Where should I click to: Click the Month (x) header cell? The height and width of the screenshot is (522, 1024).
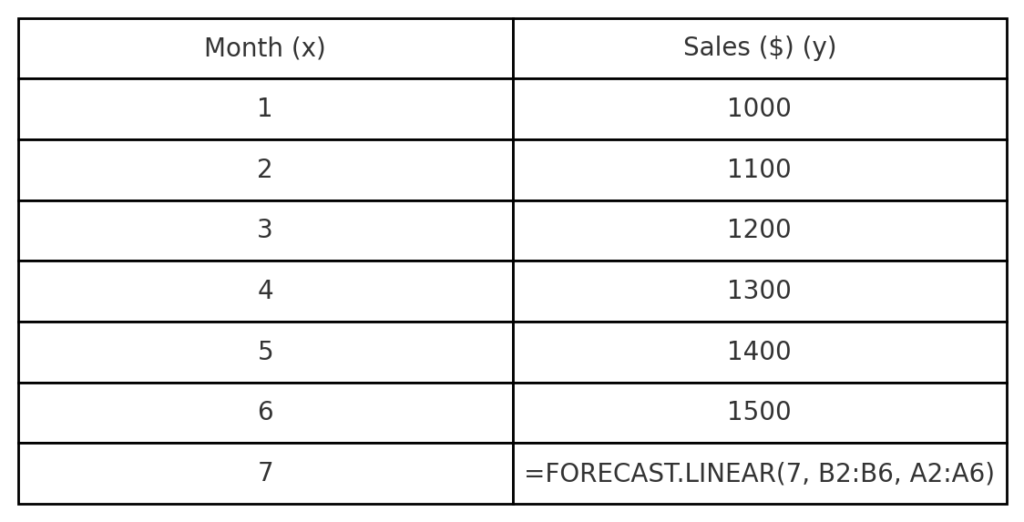click(265, 48)
